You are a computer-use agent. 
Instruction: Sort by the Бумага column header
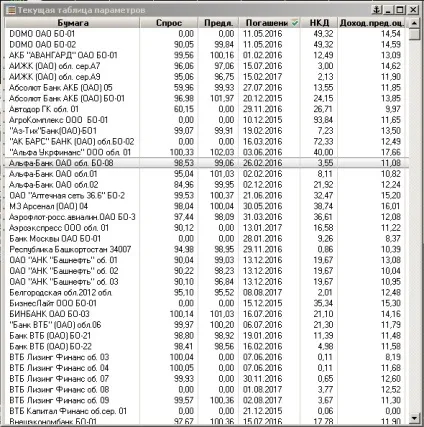[x=72, y=23]
